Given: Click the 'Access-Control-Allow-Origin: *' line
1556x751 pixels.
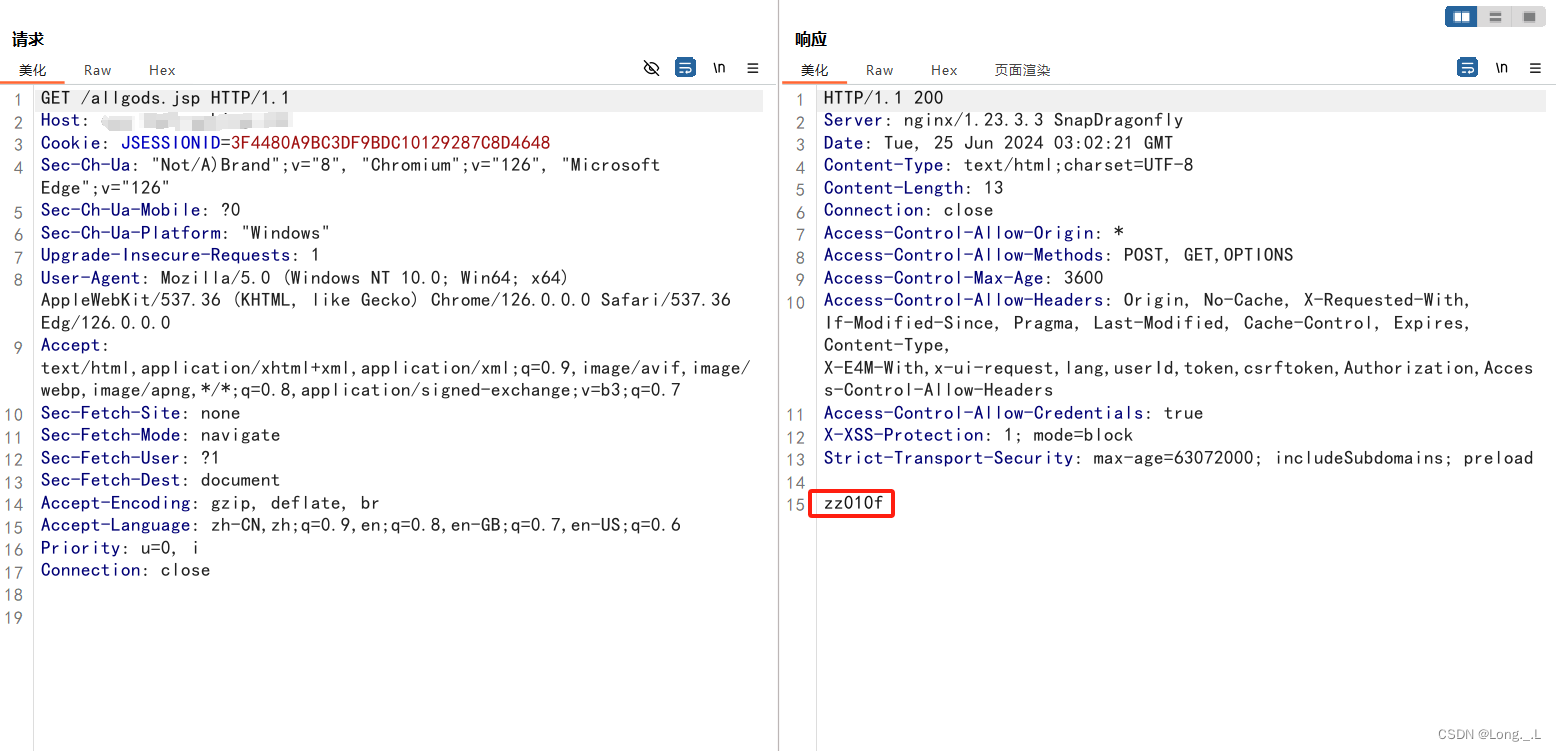Looking at the screenshot, I should click(974, 233).
